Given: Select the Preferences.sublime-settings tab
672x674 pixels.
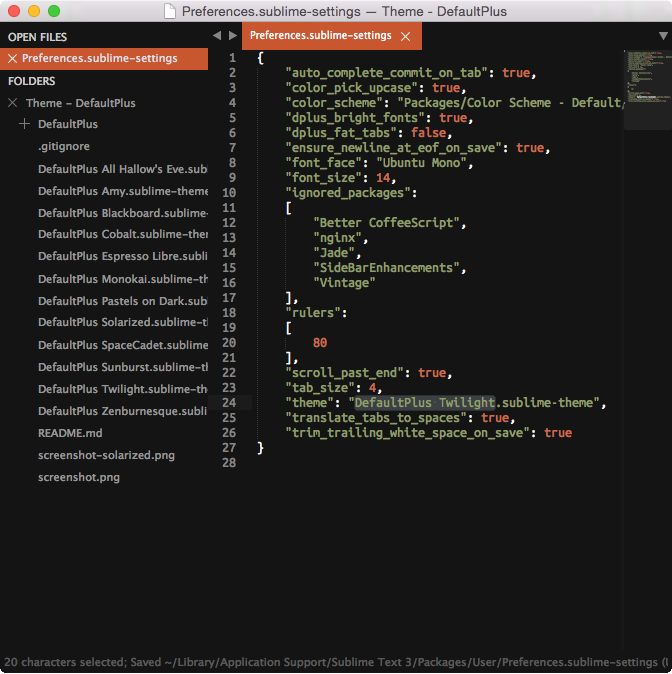Looking at the screenshot, I should (331, 36).
